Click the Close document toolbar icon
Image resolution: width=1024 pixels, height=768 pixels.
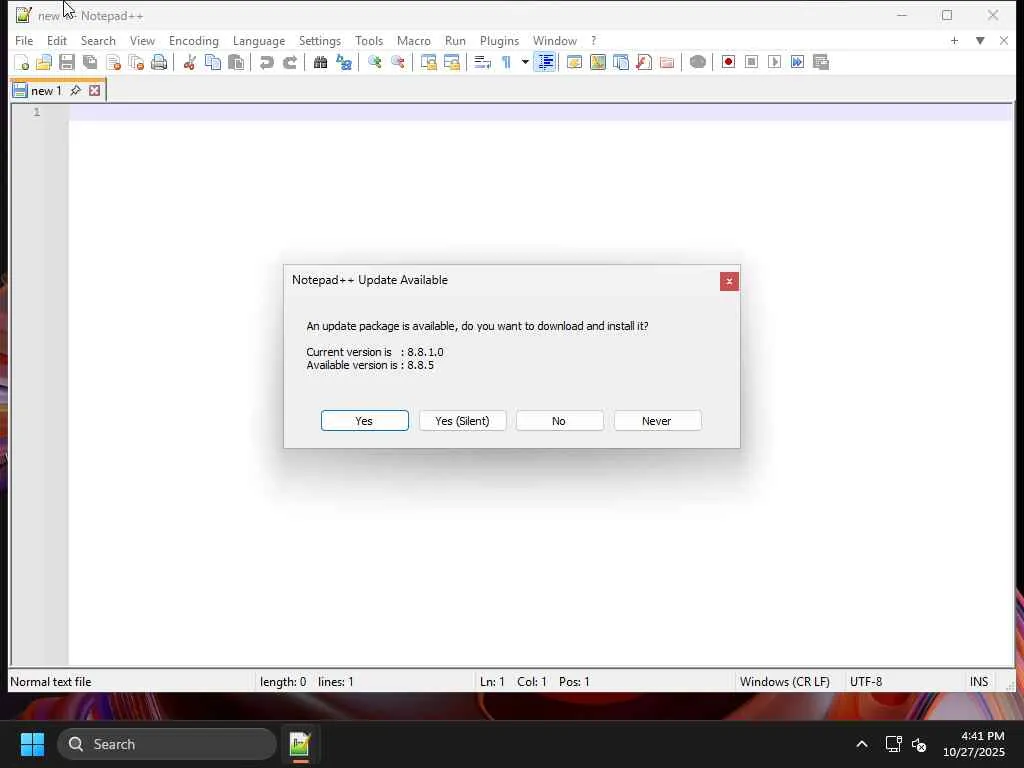[x=113, y=62]
